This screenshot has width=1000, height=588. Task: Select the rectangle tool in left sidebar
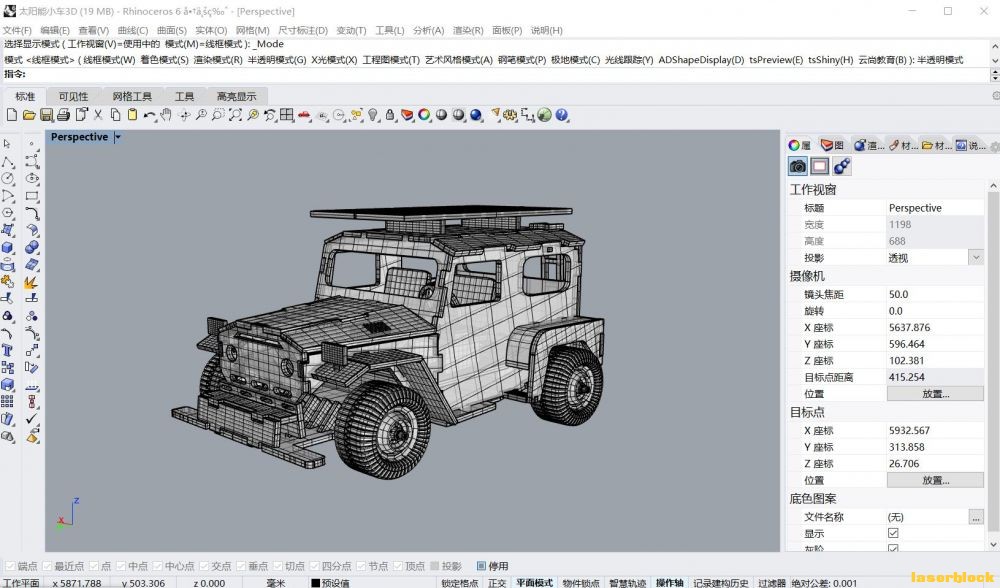click(32, 196)
